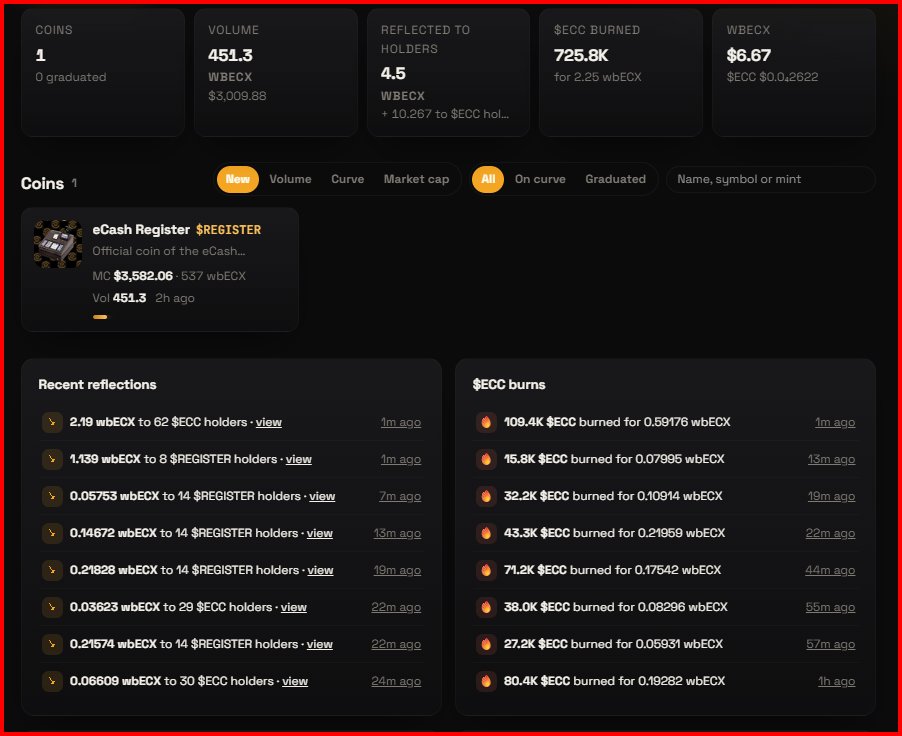Click the Volume stat card value 451.3

pyautogui.click(x=230, y=55)
